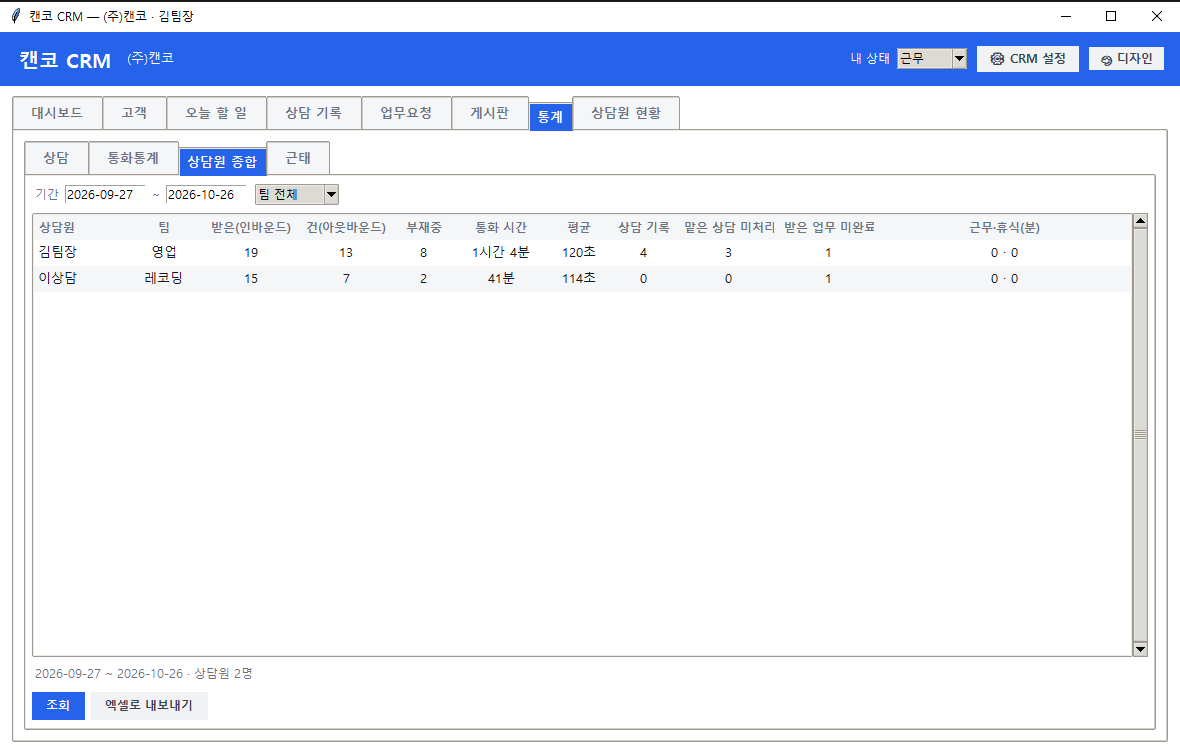Select the 상담원 종합 sub-tab

tap(222, 161)
